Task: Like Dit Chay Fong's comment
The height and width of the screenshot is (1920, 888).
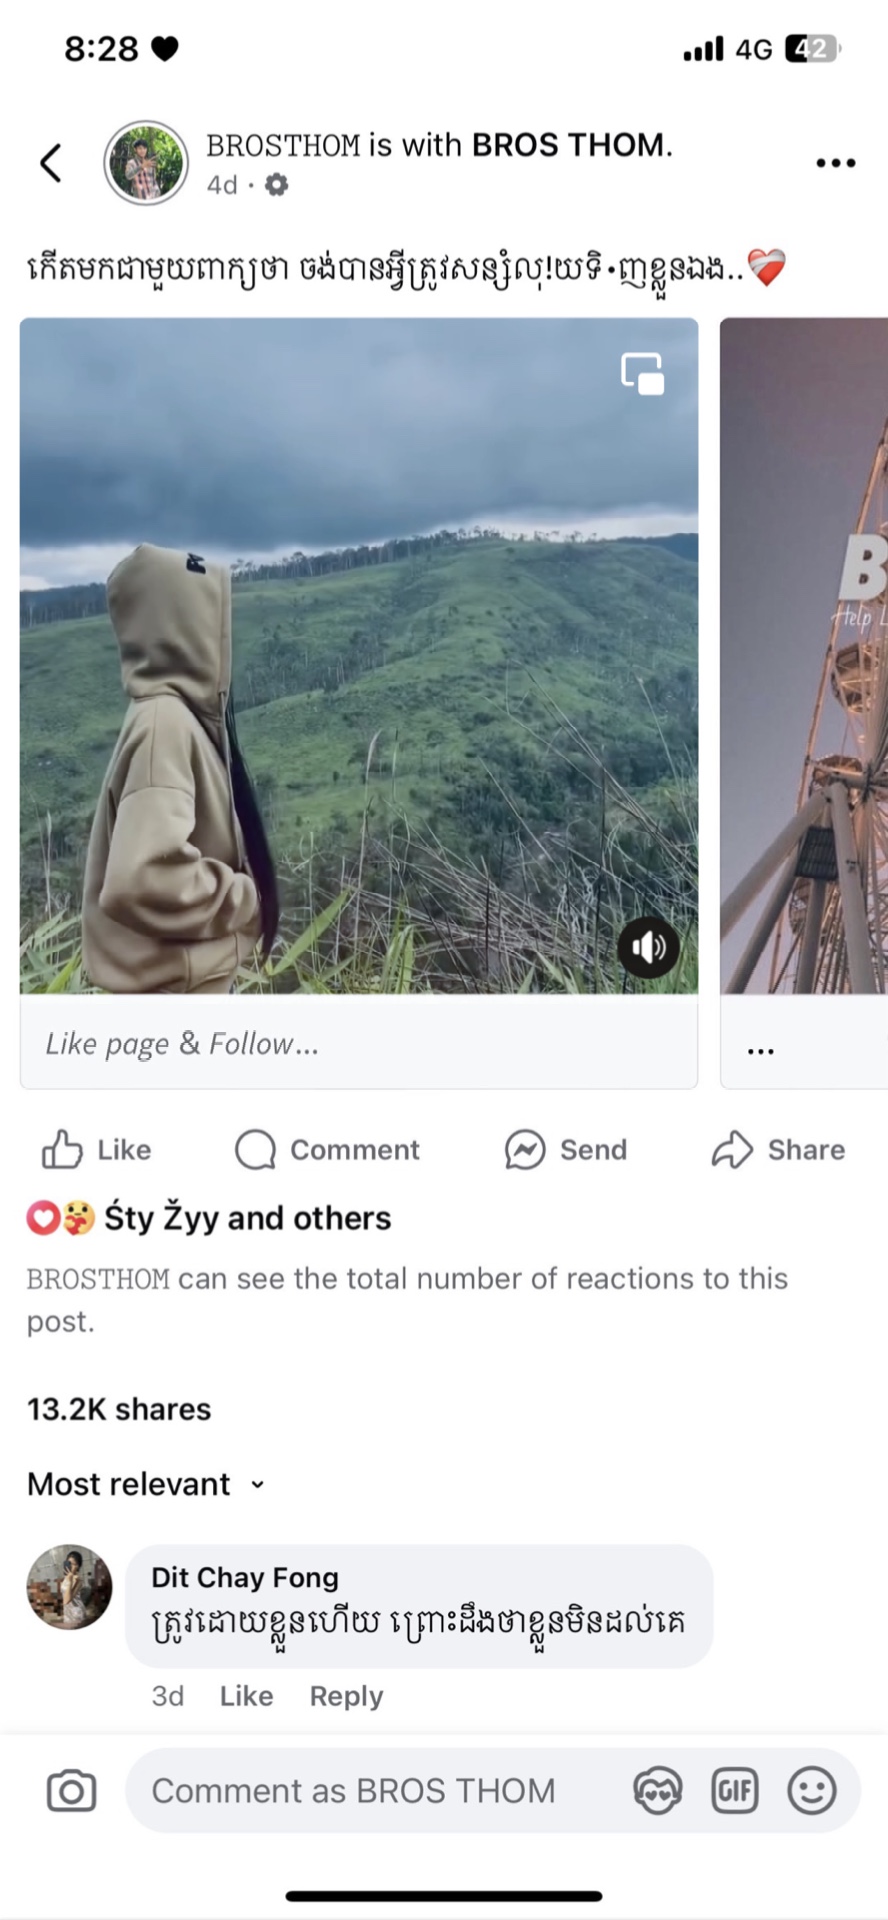Action: pyautogui.click(x=246, y=1696)
